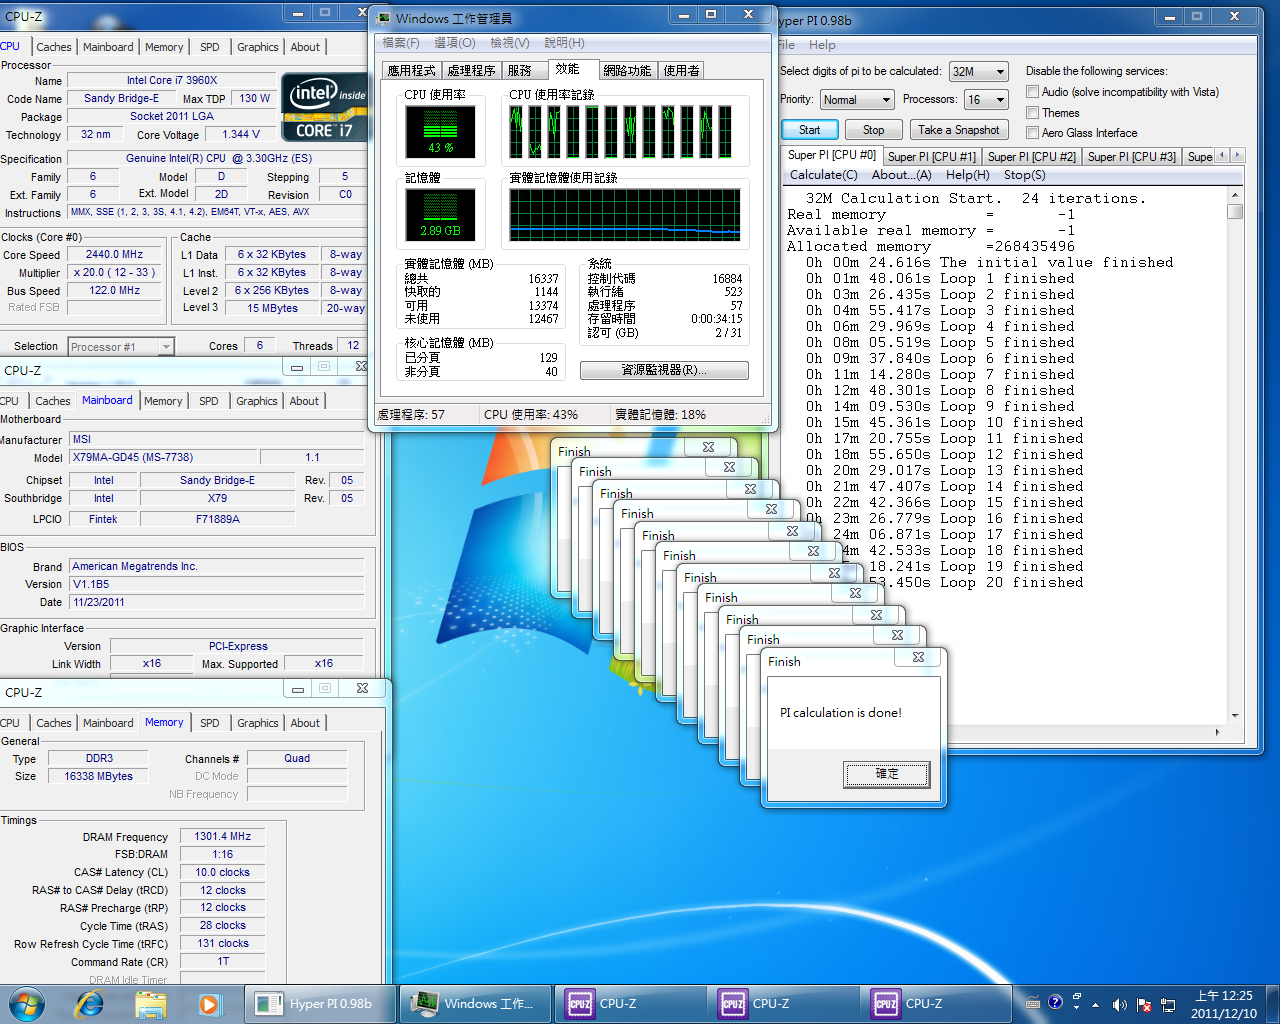Click the DRAM Frequency '1301.4 MHz' value
The width and height of the screenshot is (1280, 1024).
click(222, 836)
